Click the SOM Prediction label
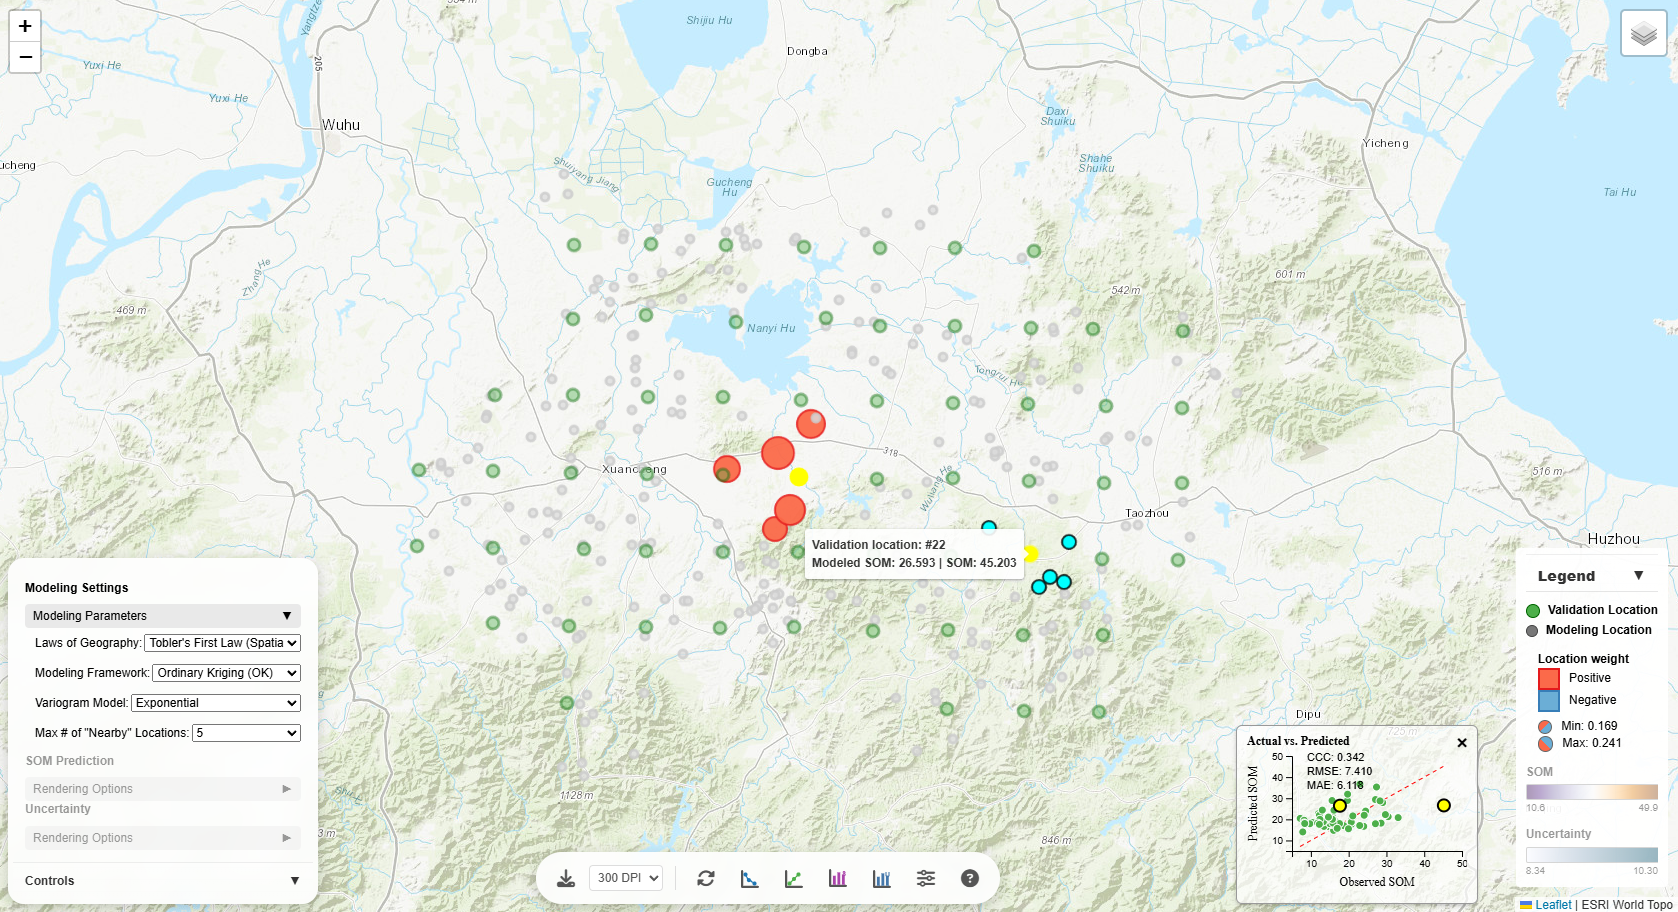 [70, 761]
